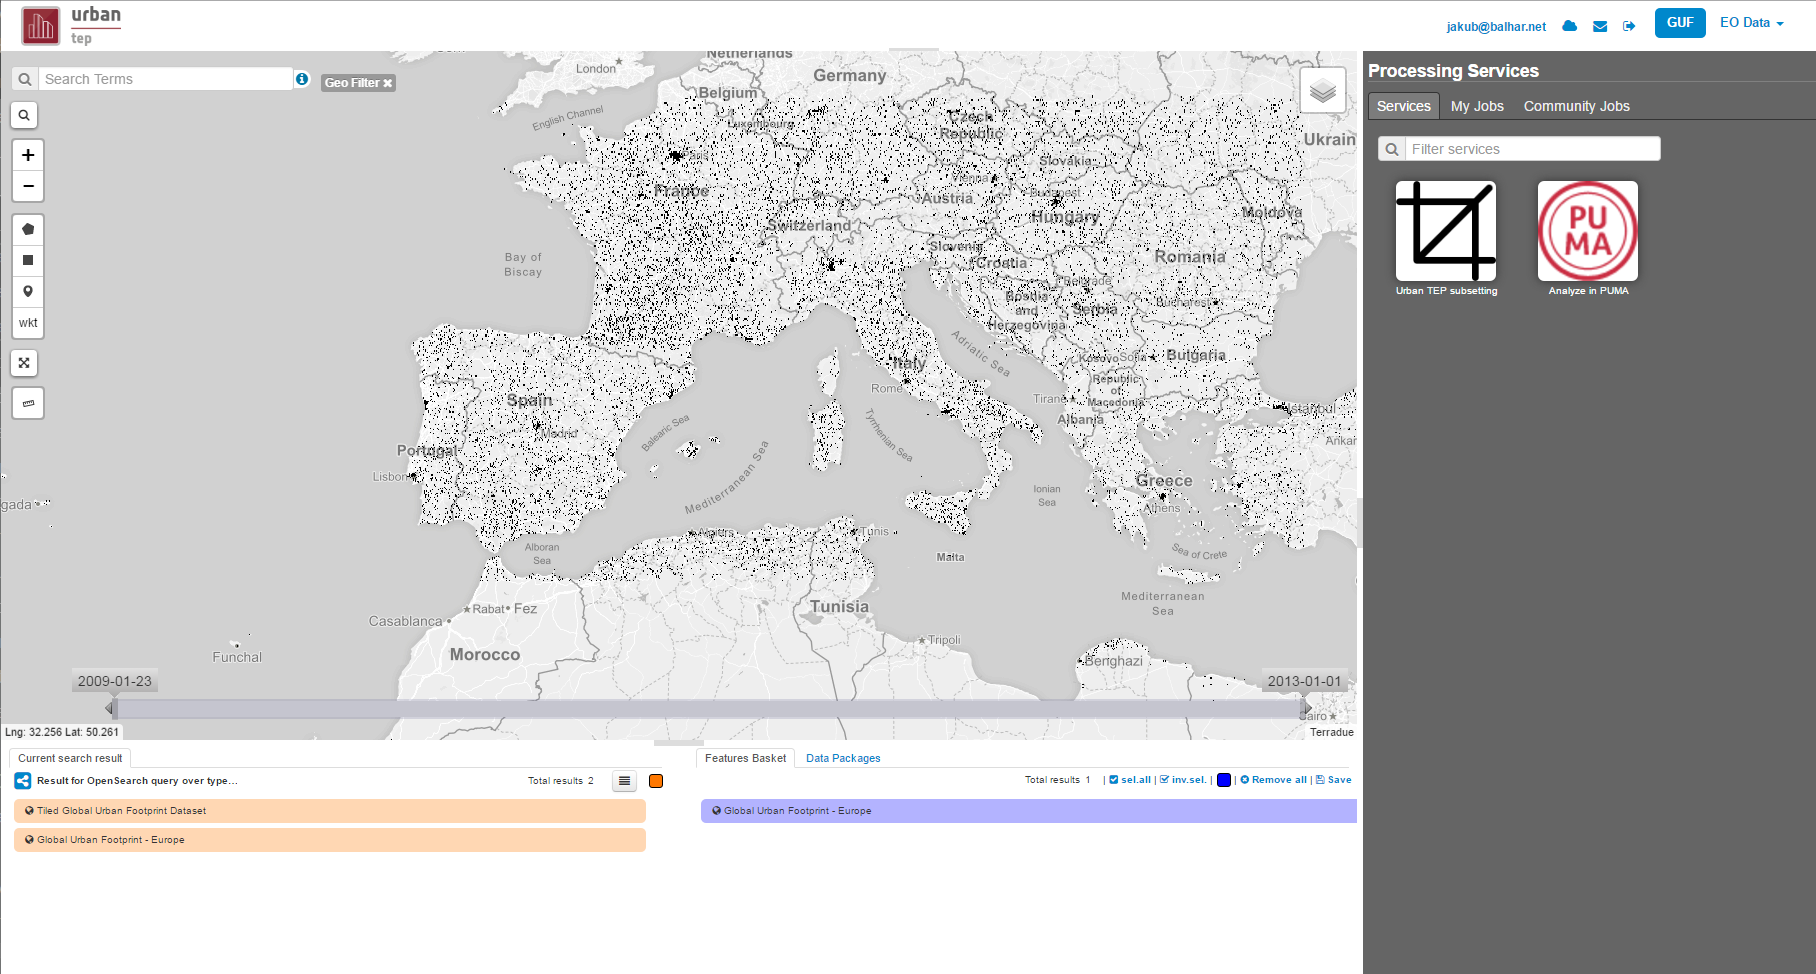This screenshot has height=974, width=1816.
Task: Click inv.sel. in the basket
Action: [1183, 780]
